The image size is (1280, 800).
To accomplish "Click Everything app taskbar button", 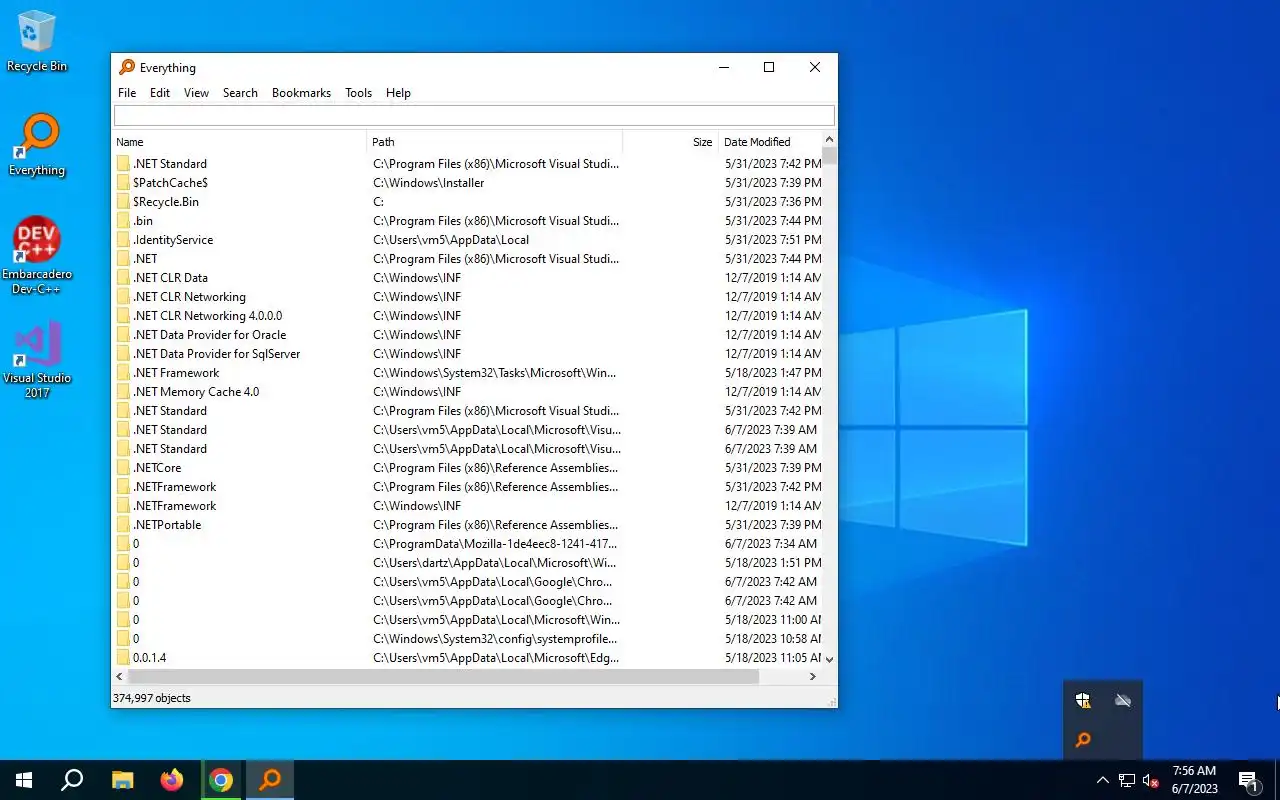I will pyautogui.click(x=270, y=780).
